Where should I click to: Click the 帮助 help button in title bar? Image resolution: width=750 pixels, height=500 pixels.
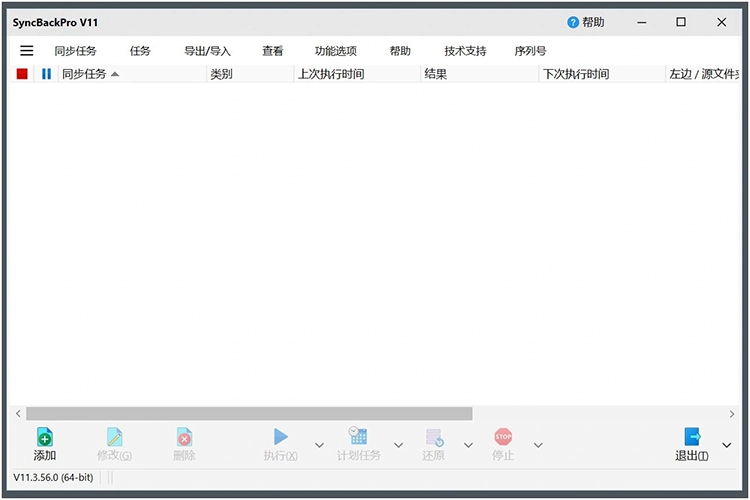[586, 22]
